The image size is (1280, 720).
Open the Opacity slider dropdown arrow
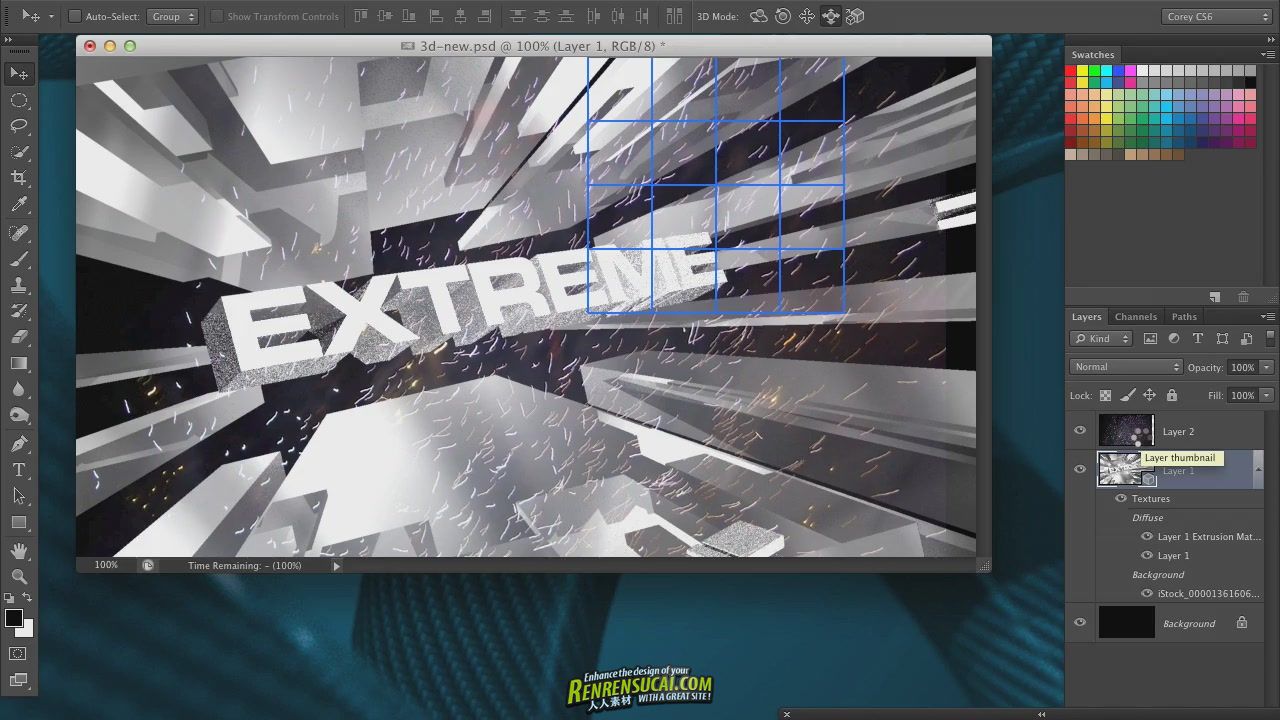click(1267, 367)
